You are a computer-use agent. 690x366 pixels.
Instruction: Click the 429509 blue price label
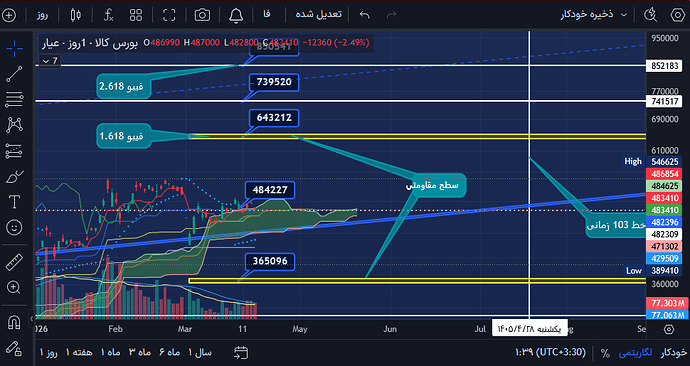[x=664, y=259]
